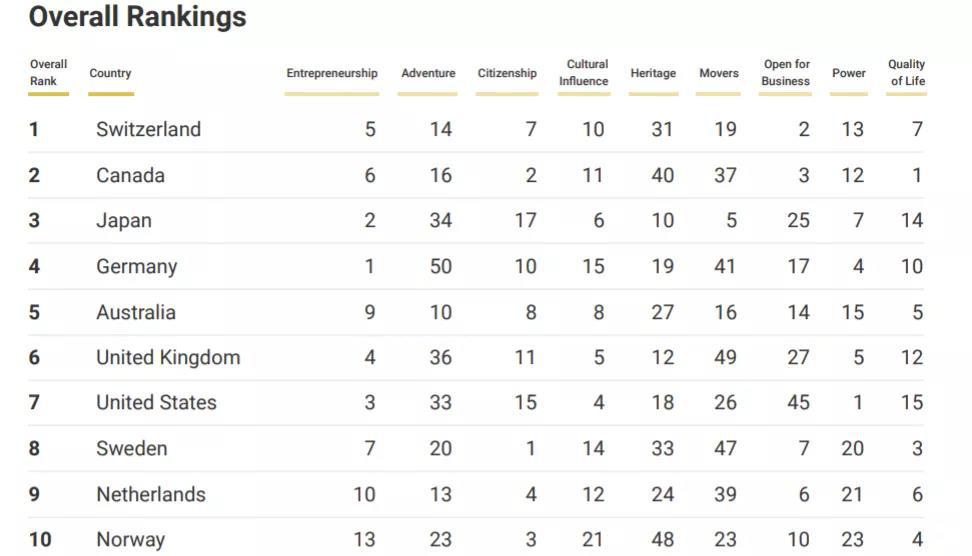Sort by the Overall Rank column header
Image resolution: width=972 pixels, height=556 pixels.
pos(48,73)
